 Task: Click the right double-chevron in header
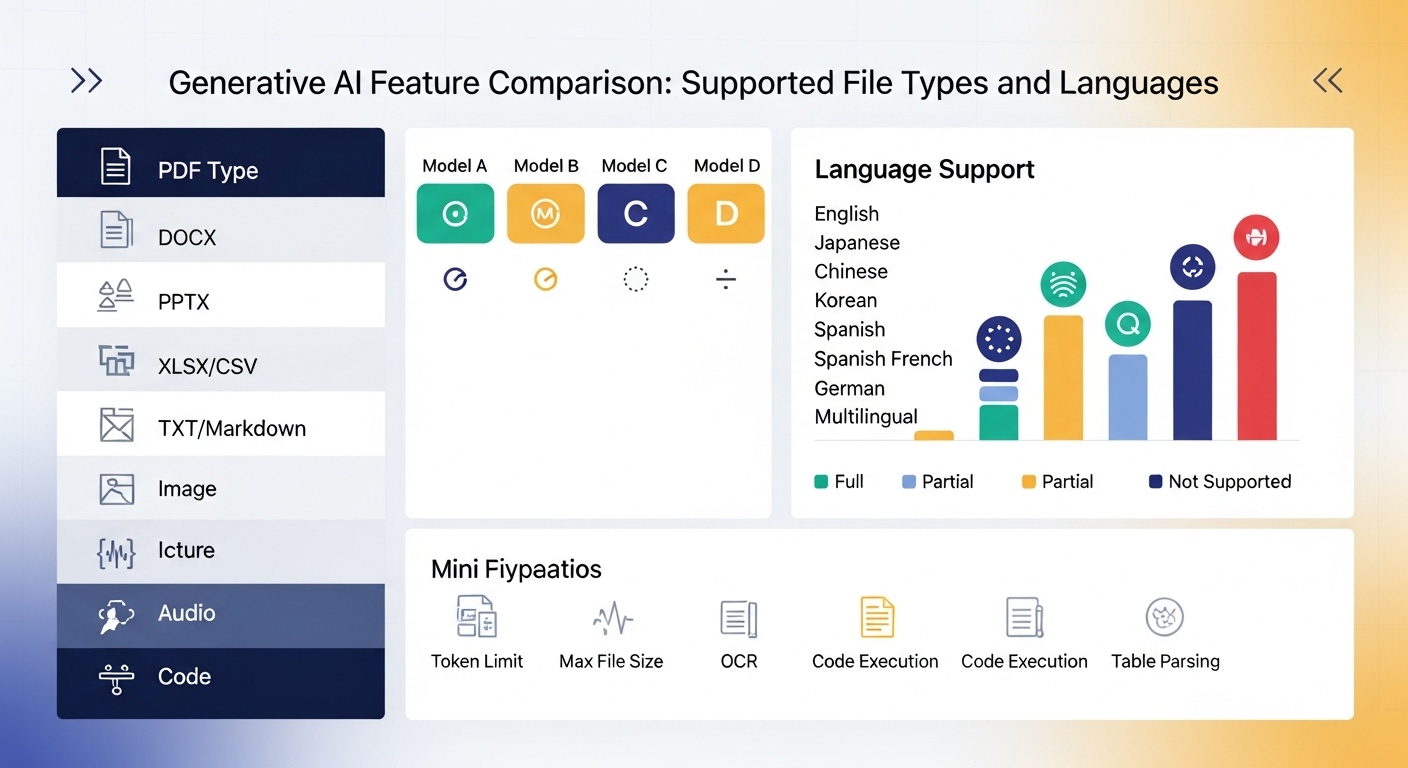(1328, 81)
